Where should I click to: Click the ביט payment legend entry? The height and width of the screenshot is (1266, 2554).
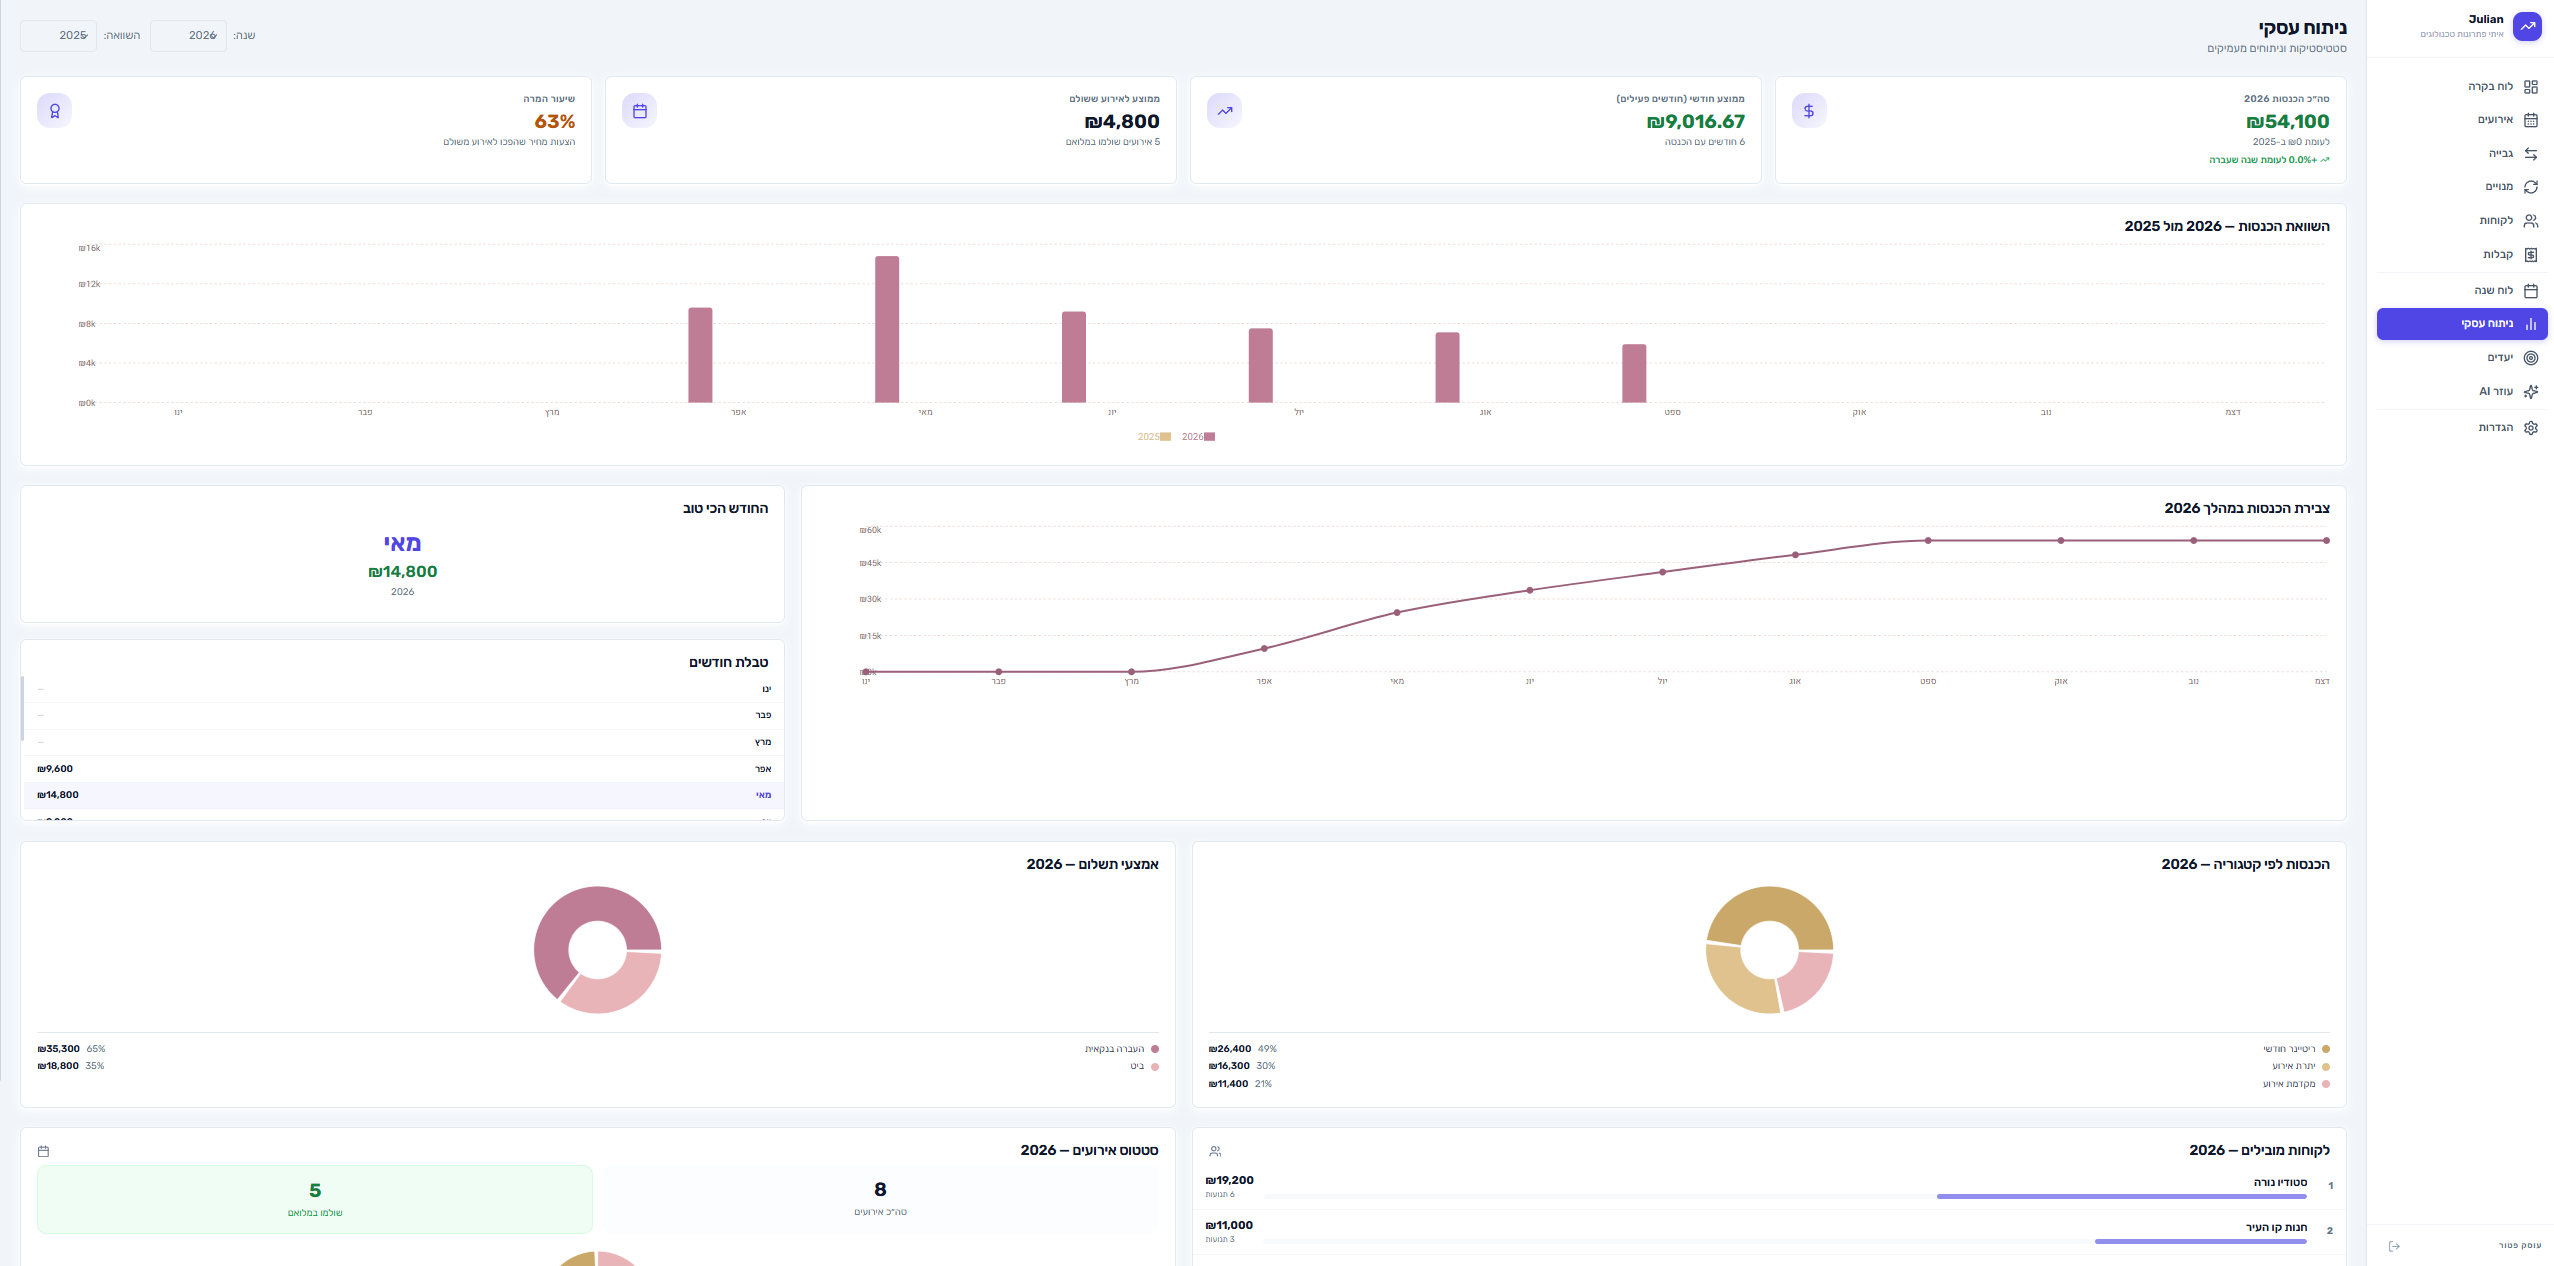pyautogui.click(x=1144, y=1066)
